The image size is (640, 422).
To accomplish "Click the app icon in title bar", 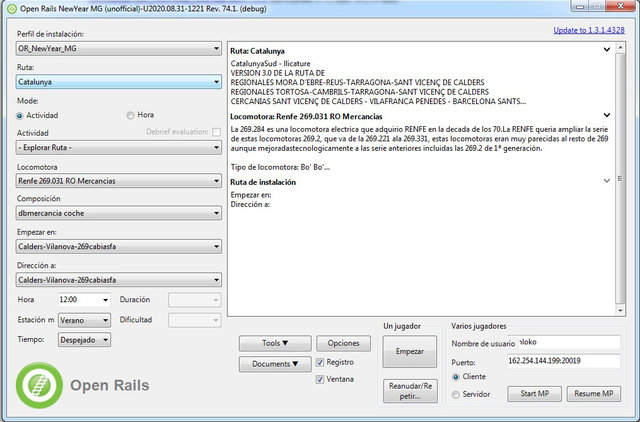I will tap(10, 8).
